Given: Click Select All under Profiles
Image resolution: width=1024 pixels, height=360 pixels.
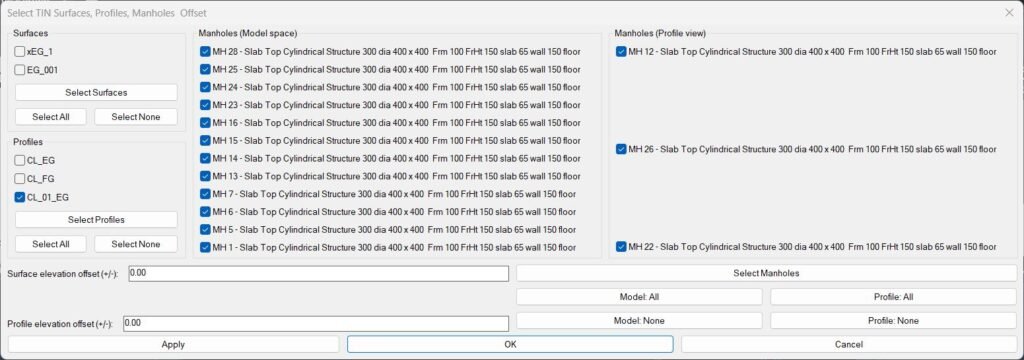Looking at the screenshot, I should [x=51, y=244].
